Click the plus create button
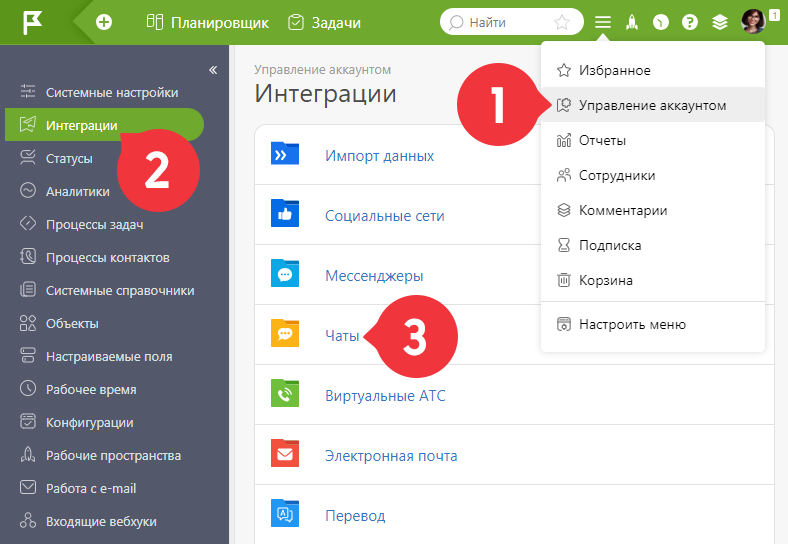 [x=104, y=22]
